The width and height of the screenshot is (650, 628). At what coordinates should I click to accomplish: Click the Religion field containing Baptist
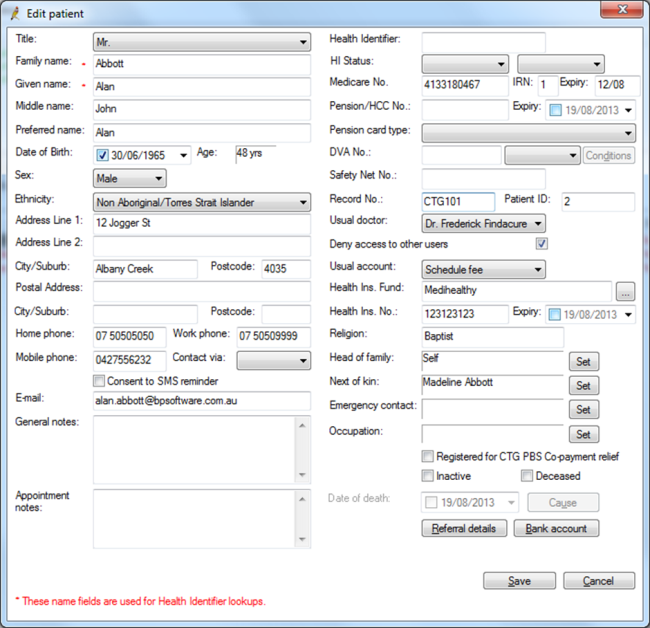coord(492,337)
